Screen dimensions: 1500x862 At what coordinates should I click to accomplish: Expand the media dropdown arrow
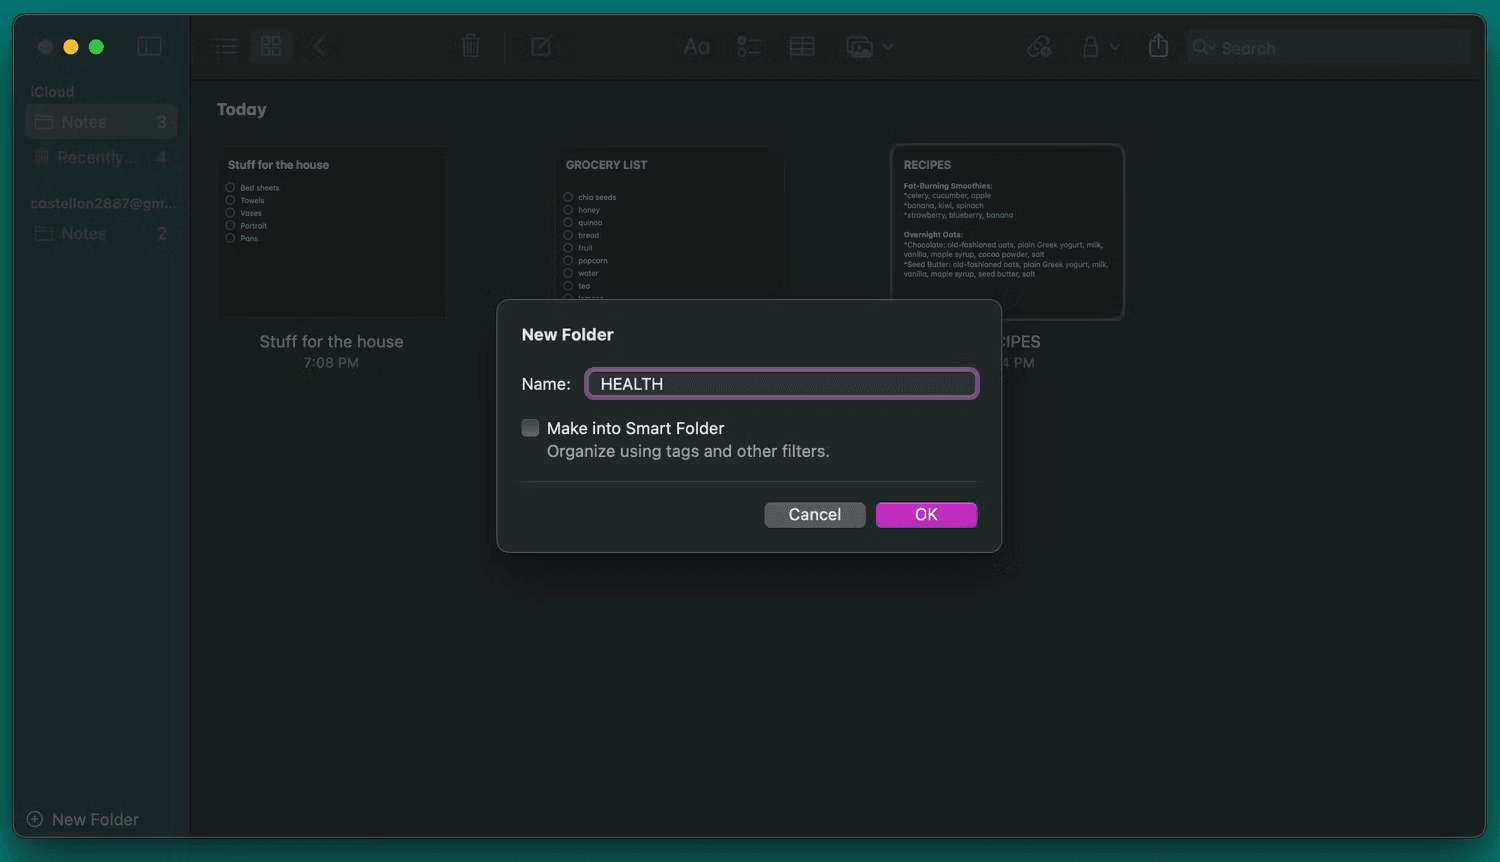tap(888, 47)
